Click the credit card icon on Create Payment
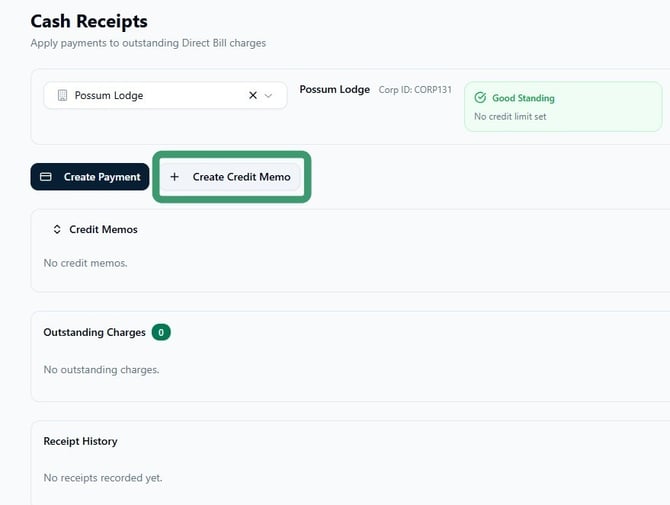Screen dimensions: 670x505 (46, 177)
